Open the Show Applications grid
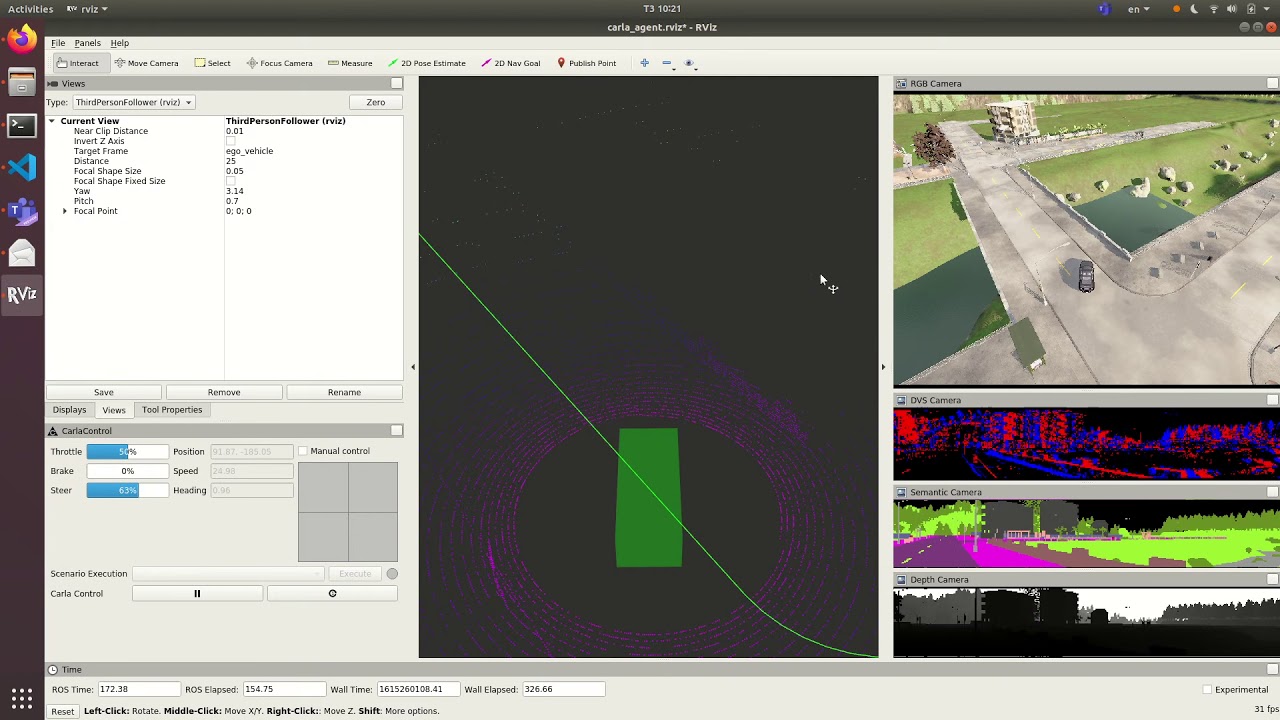 [x=22, y=698]
